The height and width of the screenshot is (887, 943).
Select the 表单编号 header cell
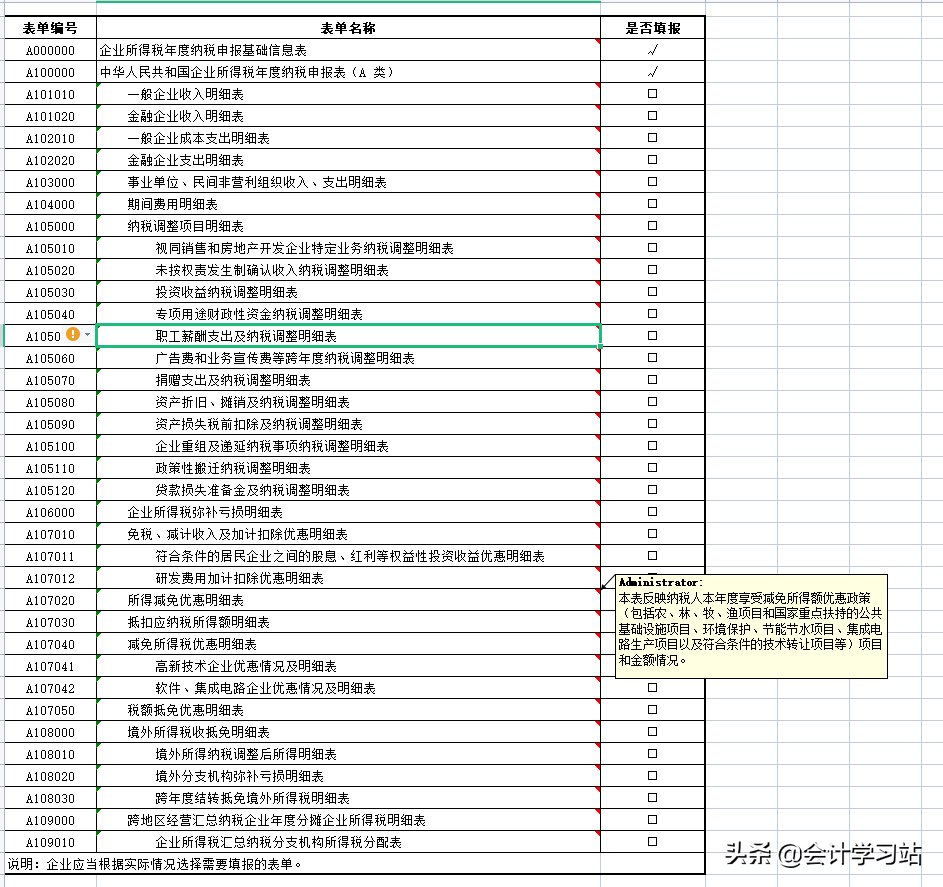tap(48, 28)
